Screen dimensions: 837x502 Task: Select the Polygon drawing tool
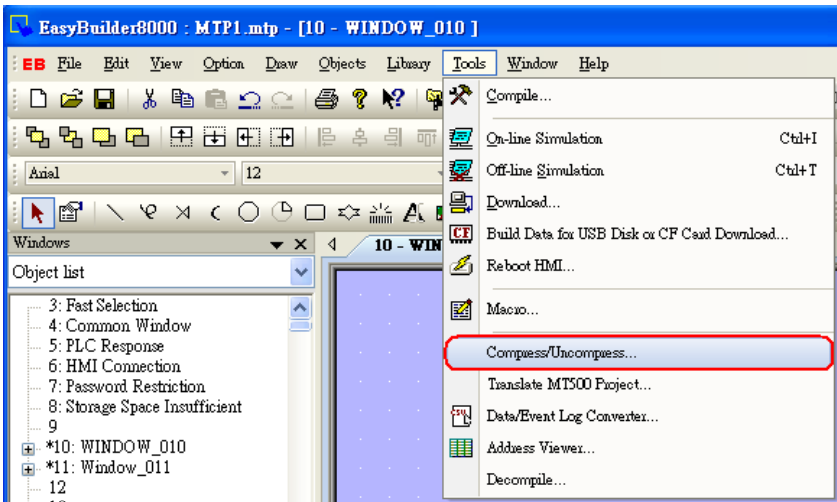(349, 213)
